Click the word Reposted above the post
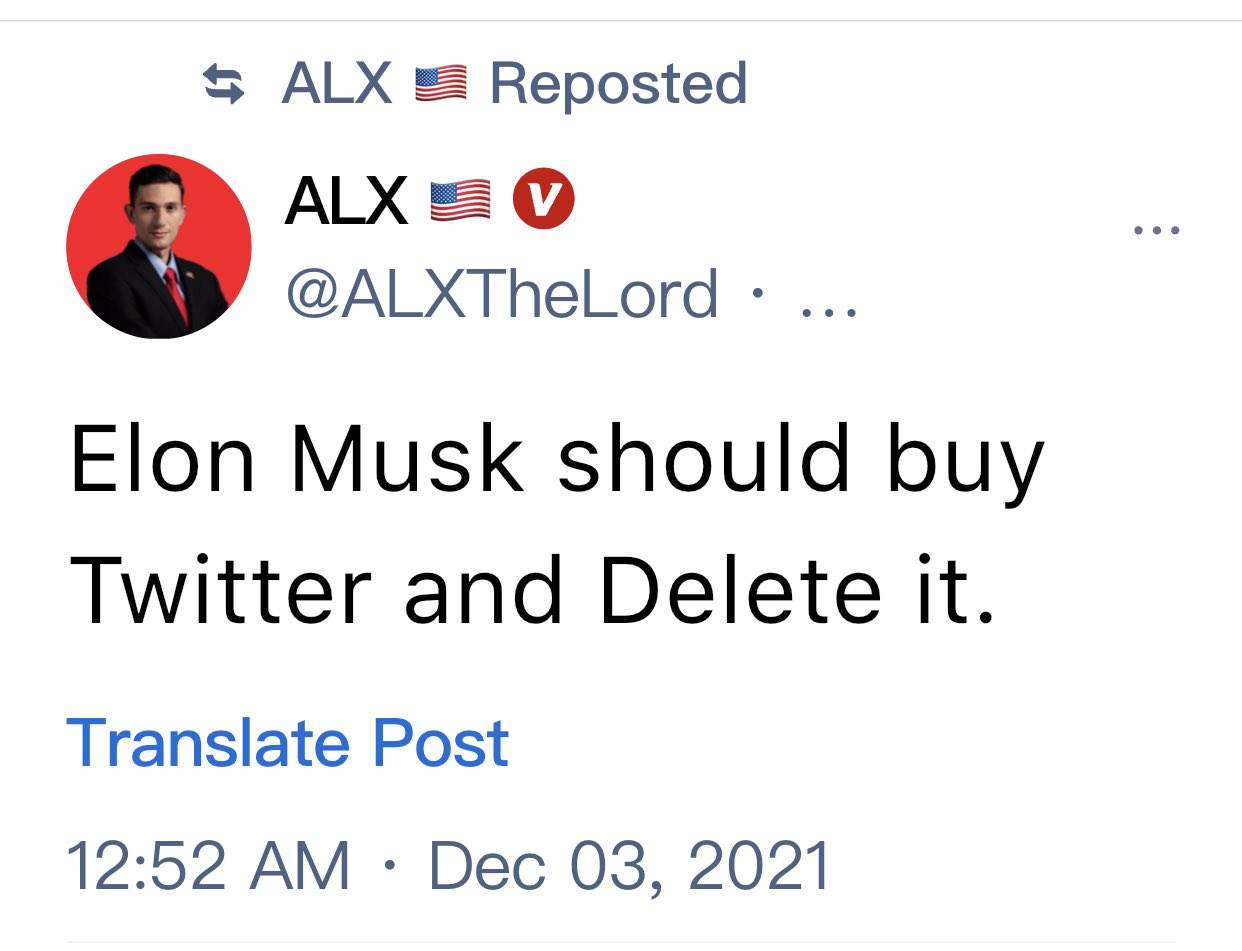 [x=618, y=84]
